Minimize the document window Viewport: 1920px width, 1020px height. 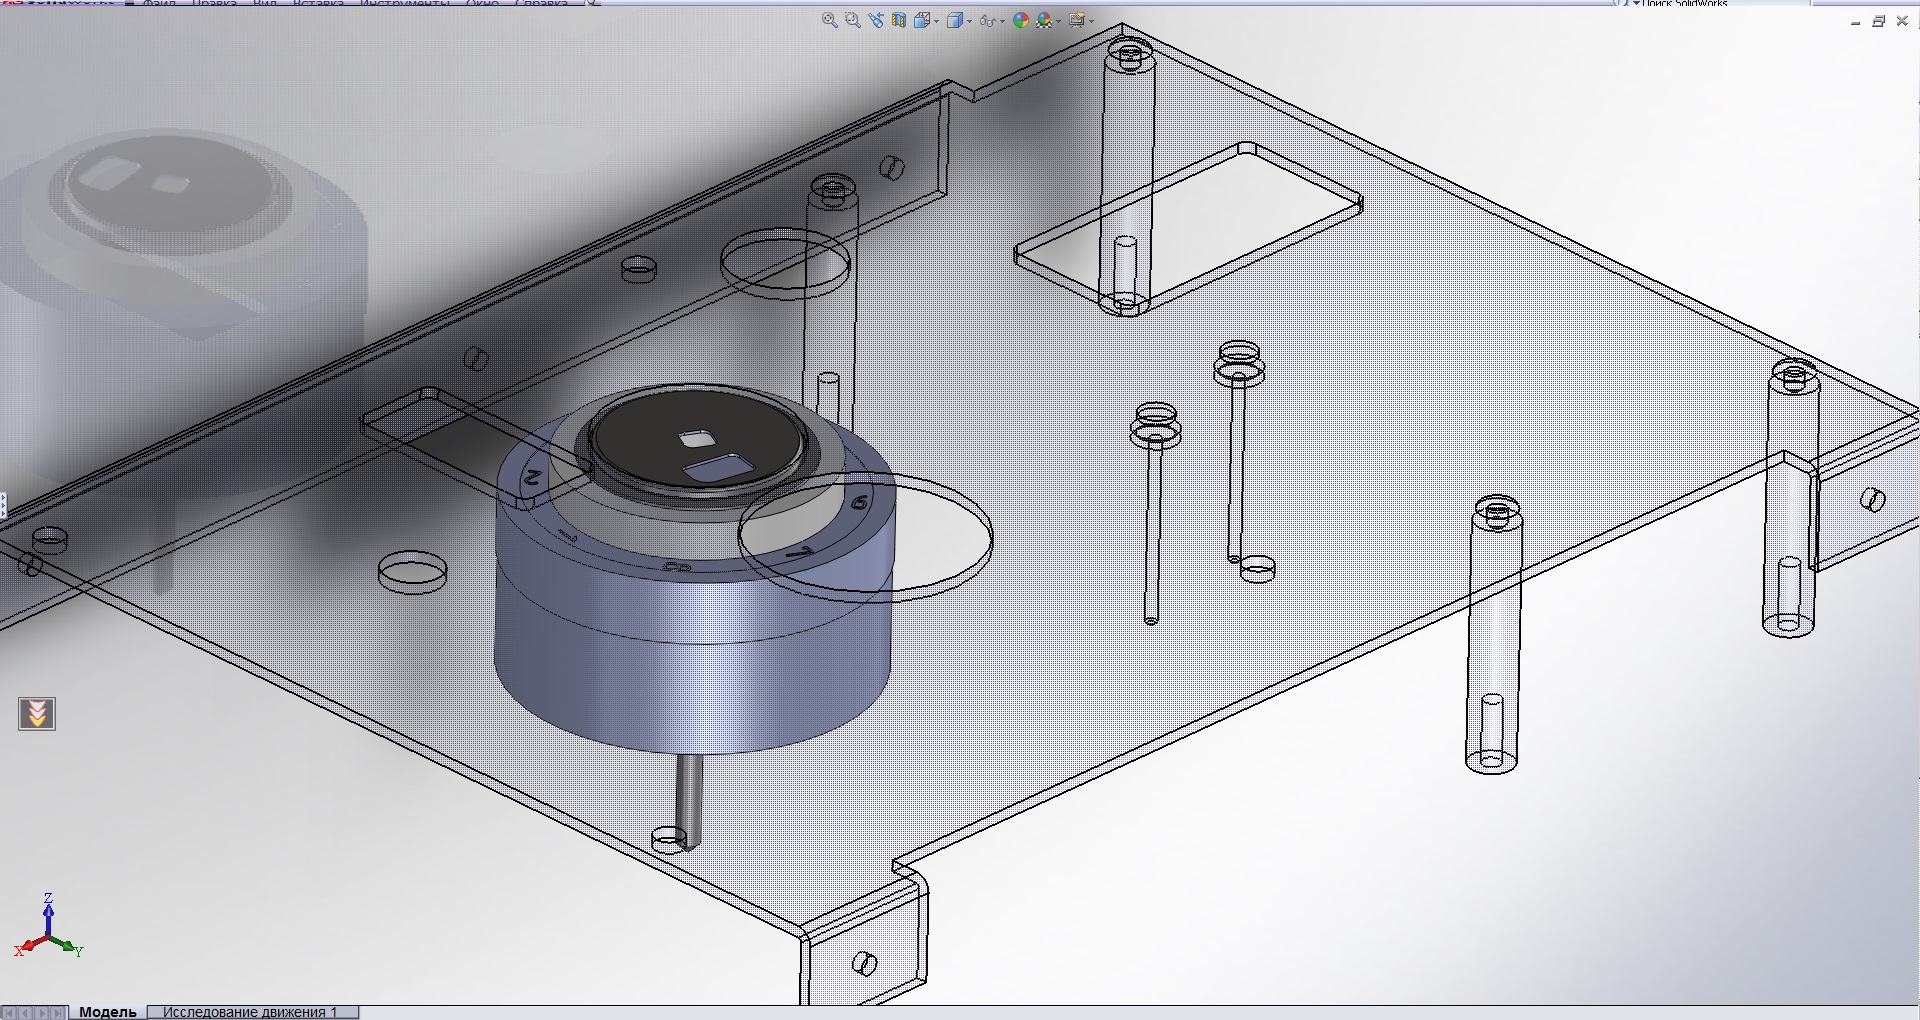coord(1856,22)
